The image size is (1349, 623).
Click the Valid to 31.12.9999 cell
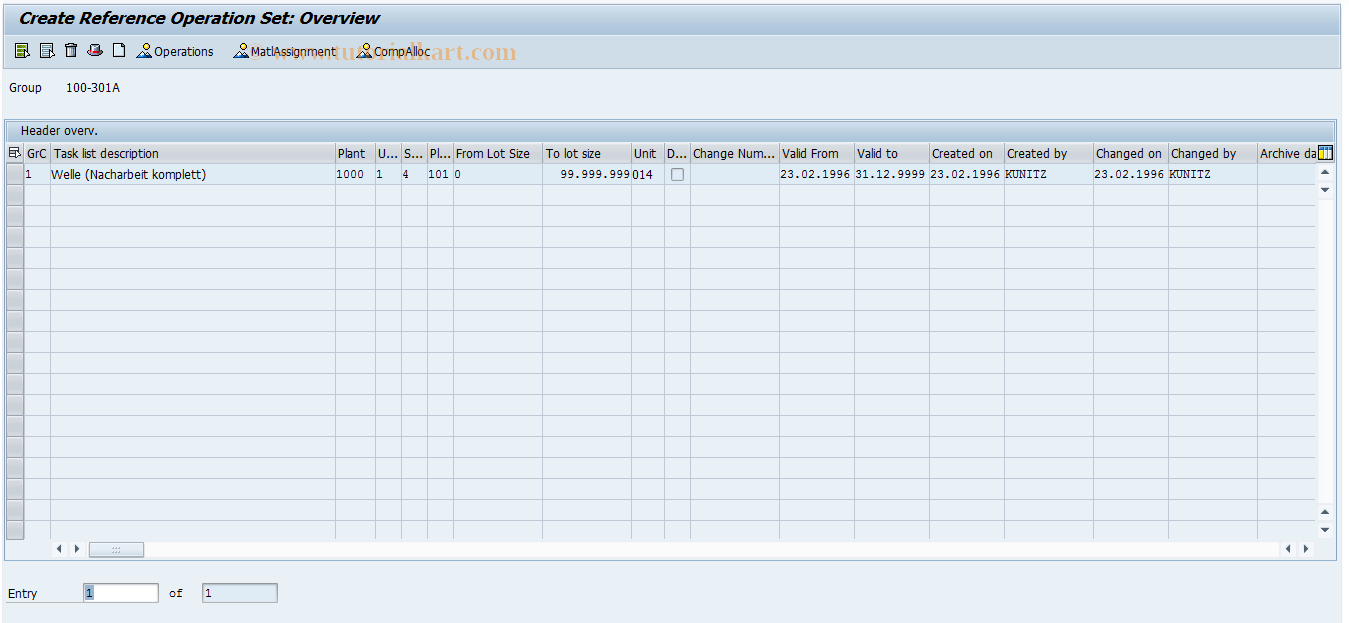[x=892, y=174]
